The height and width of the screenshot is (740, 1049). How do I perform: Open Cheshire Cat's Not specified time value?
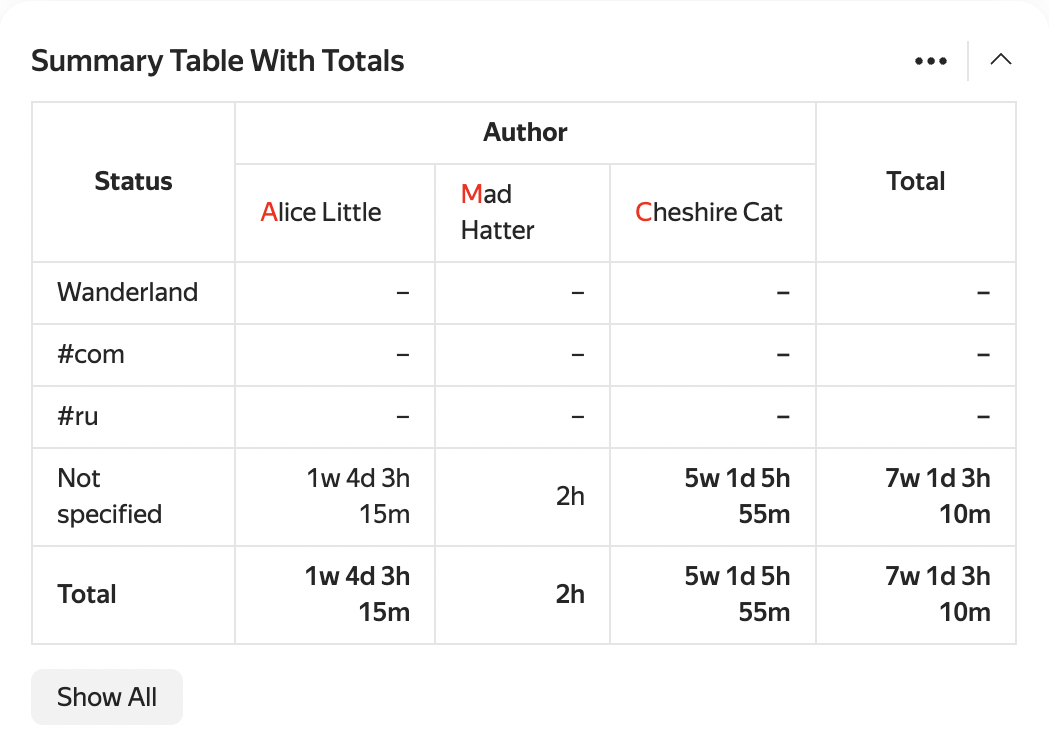tap(737, 496)
